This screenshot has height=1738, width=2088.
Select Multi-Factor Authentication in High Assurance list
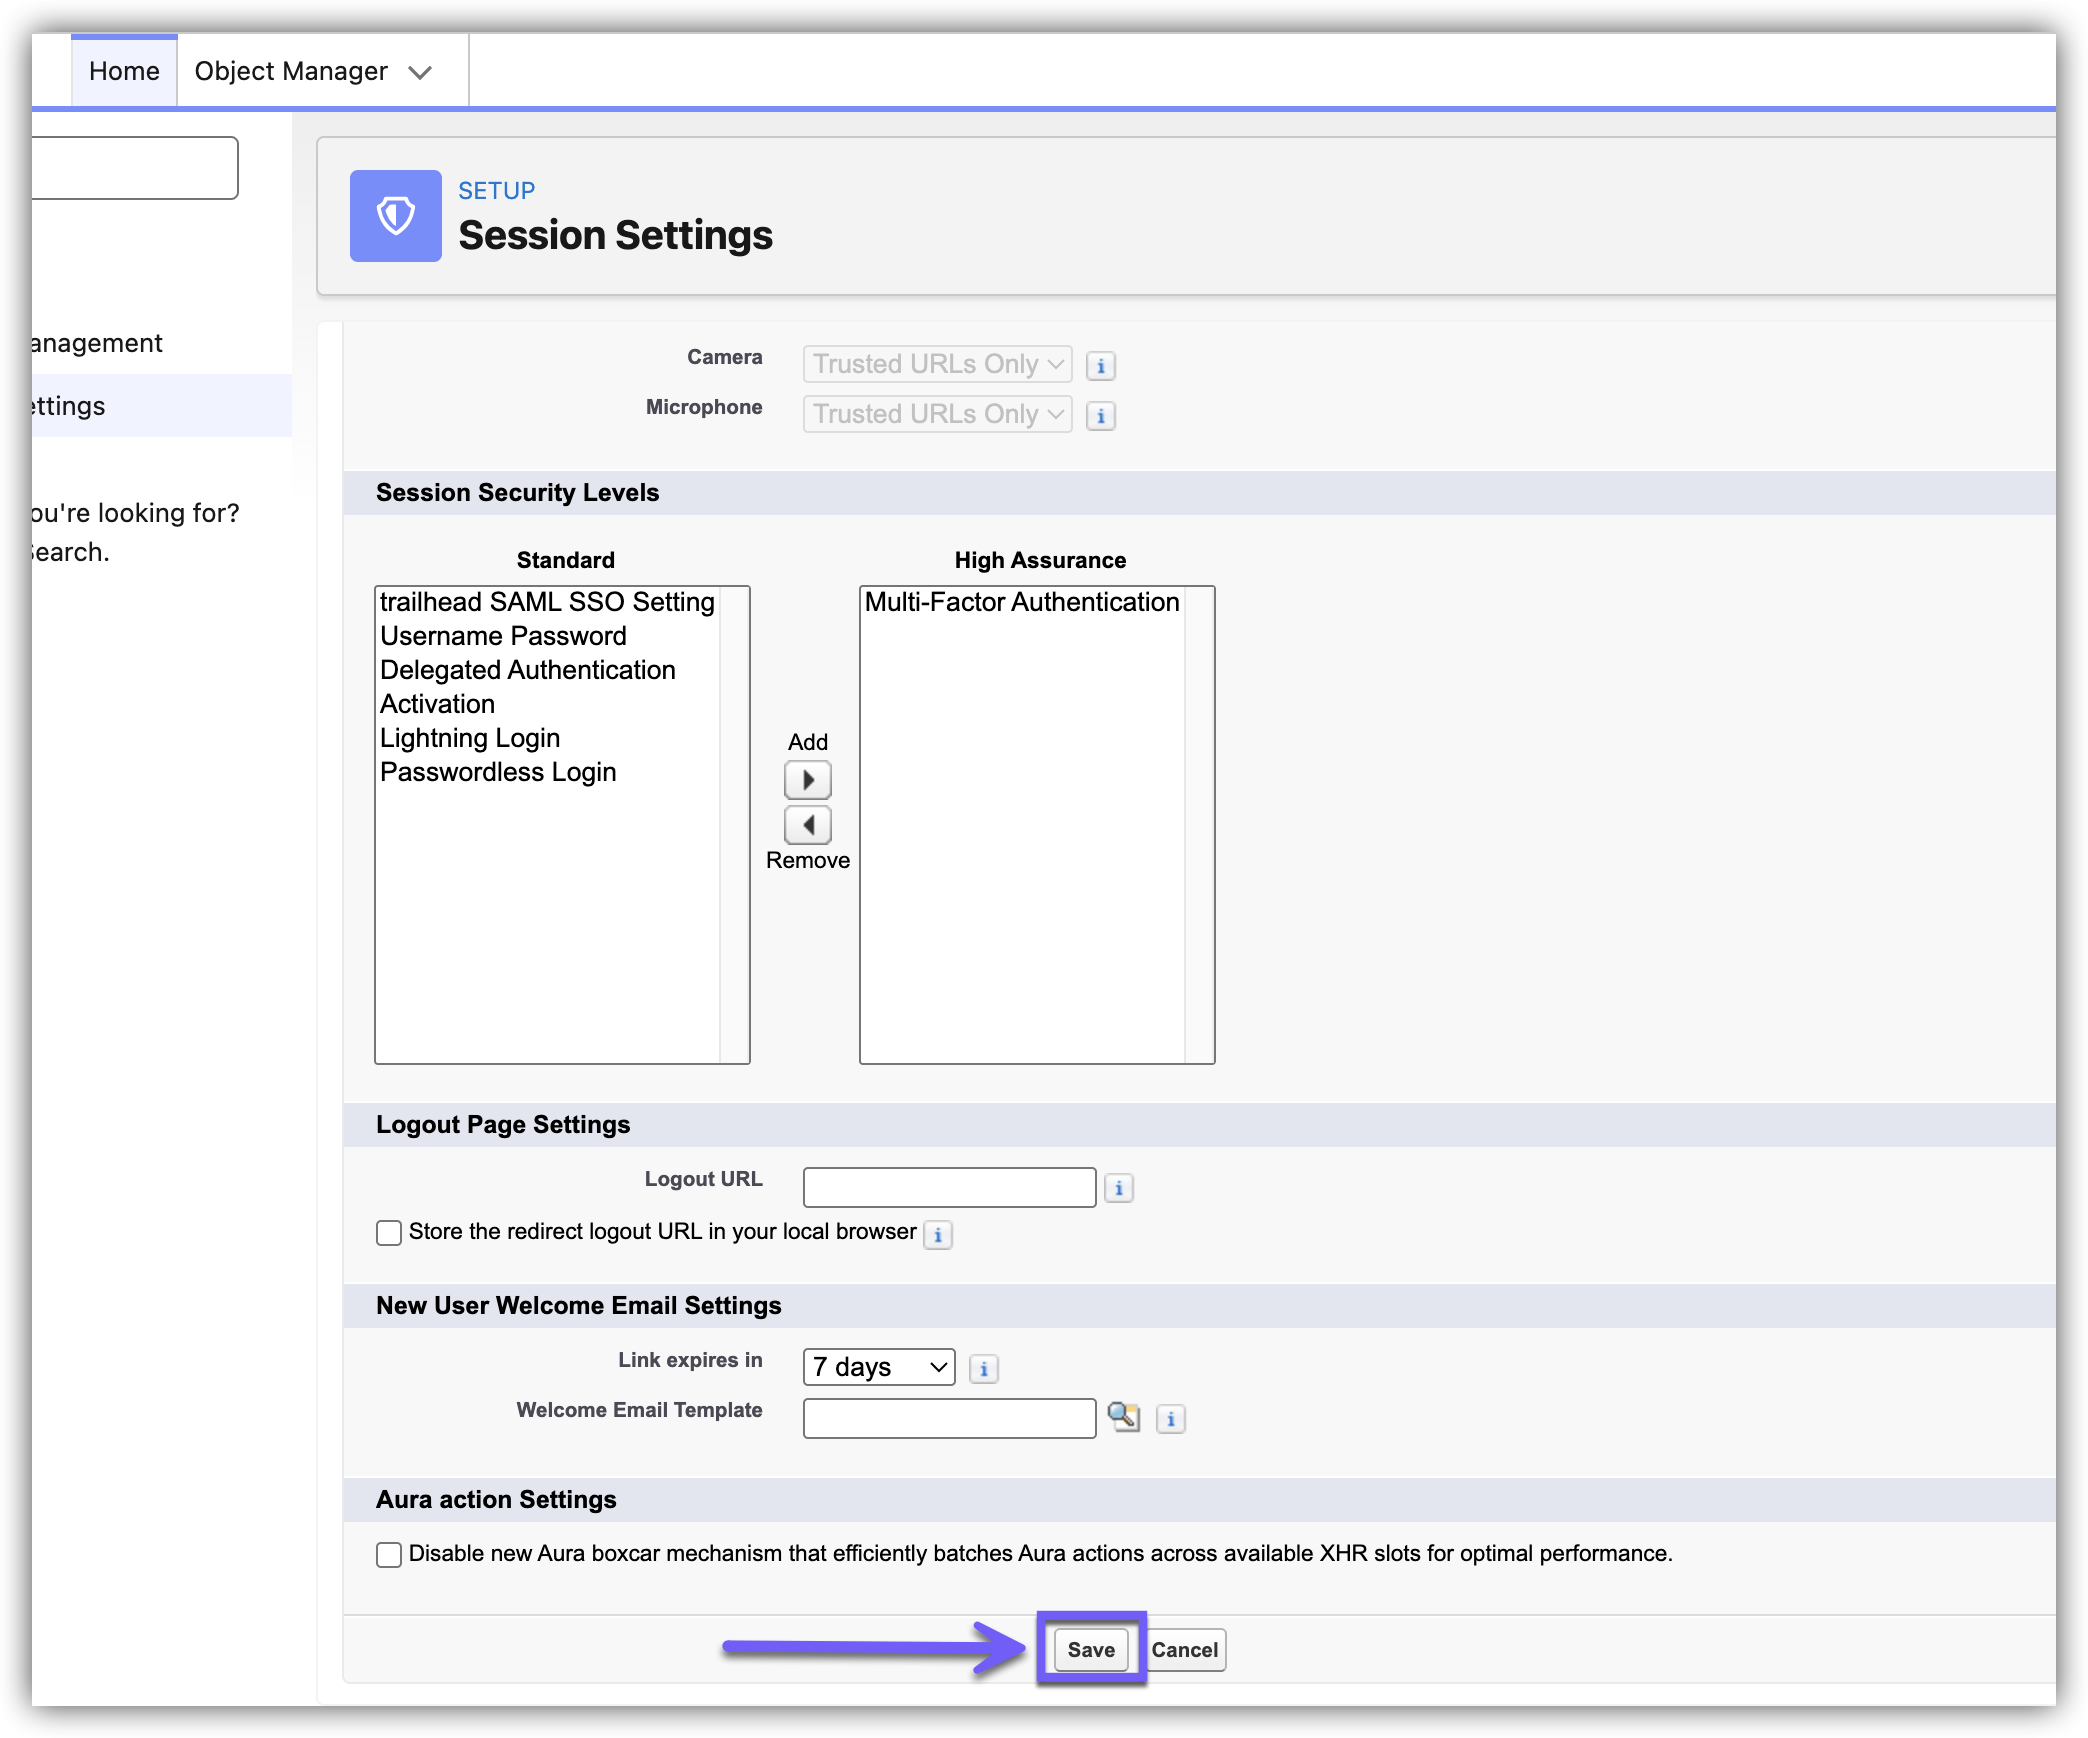click(1021, 602)
